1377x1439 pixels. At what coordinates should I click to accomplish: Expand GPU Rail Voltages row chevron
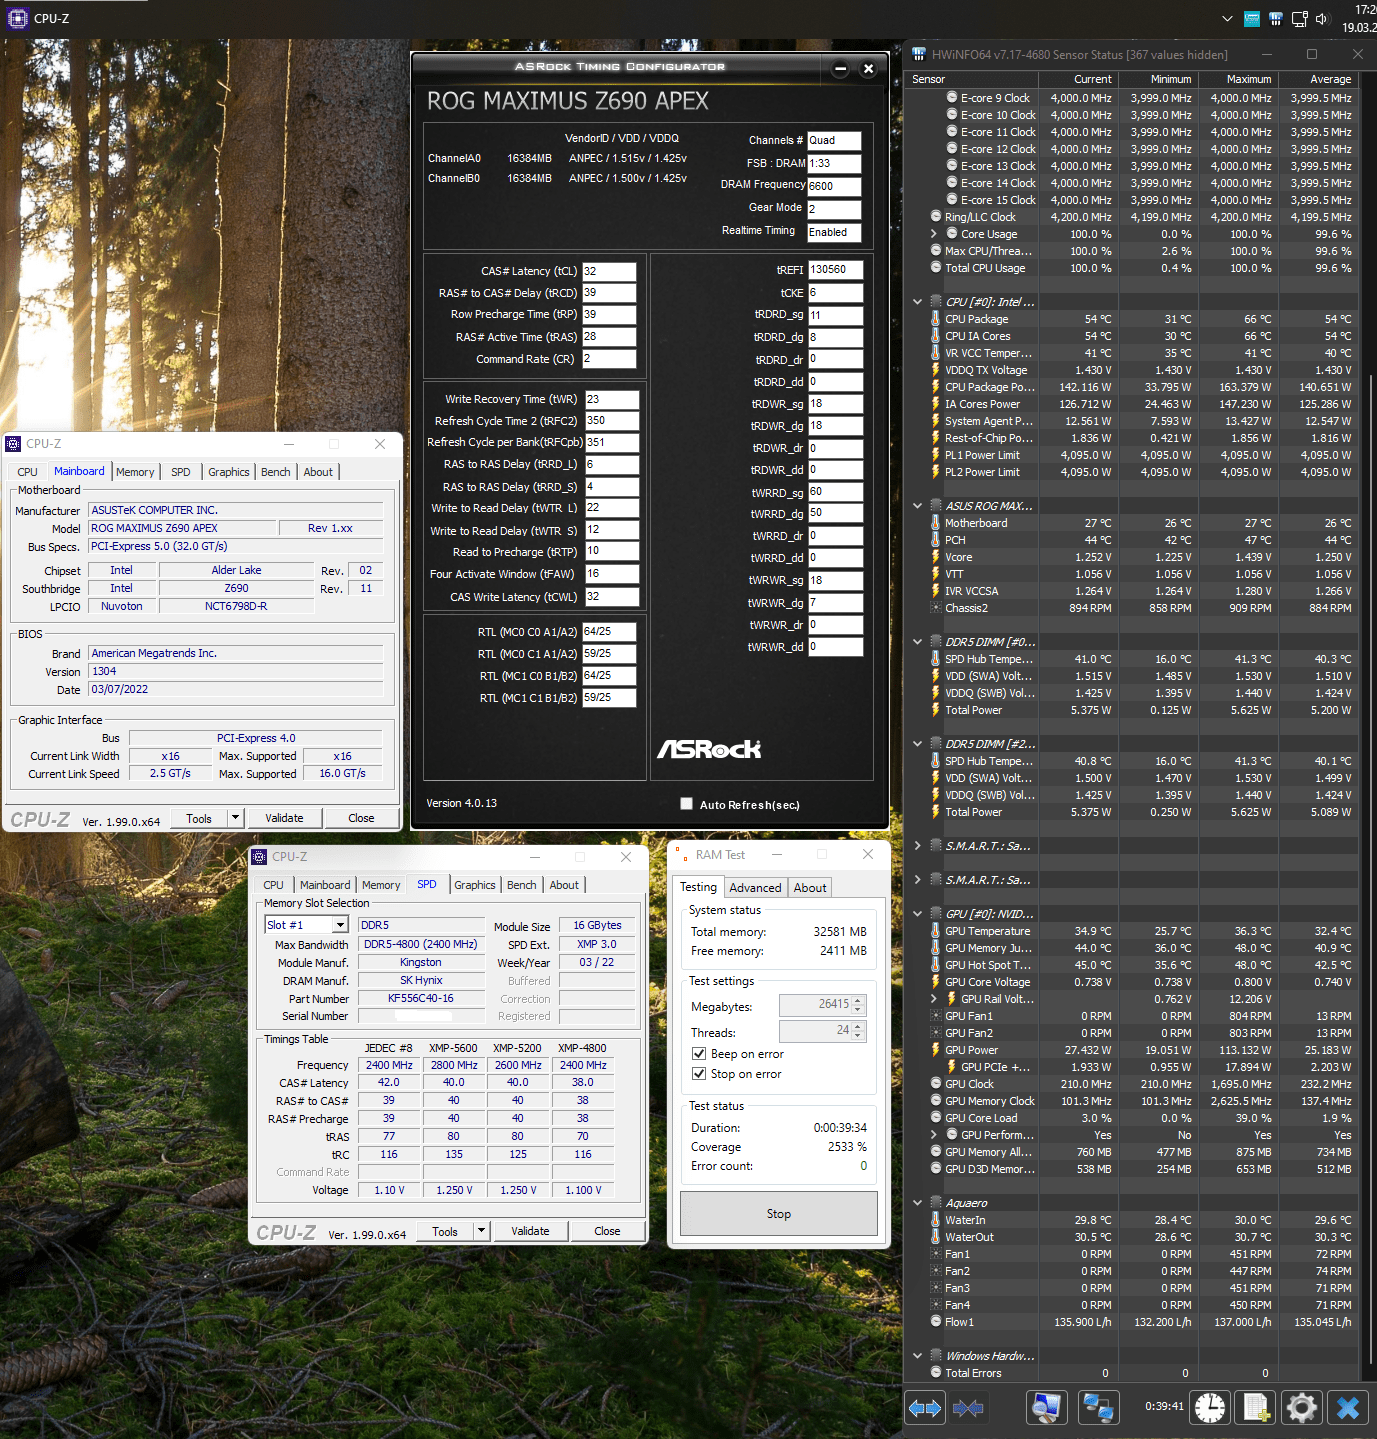[x=934, y=999]
